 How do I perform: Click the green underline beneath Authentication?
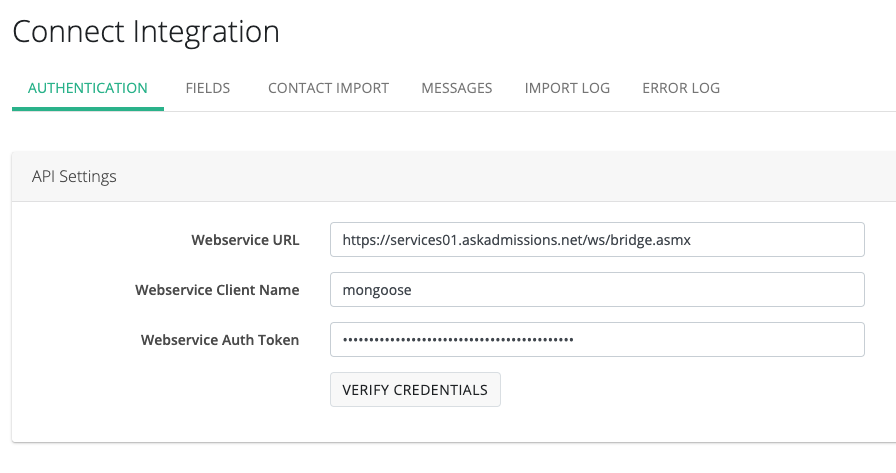click(88, 109)
